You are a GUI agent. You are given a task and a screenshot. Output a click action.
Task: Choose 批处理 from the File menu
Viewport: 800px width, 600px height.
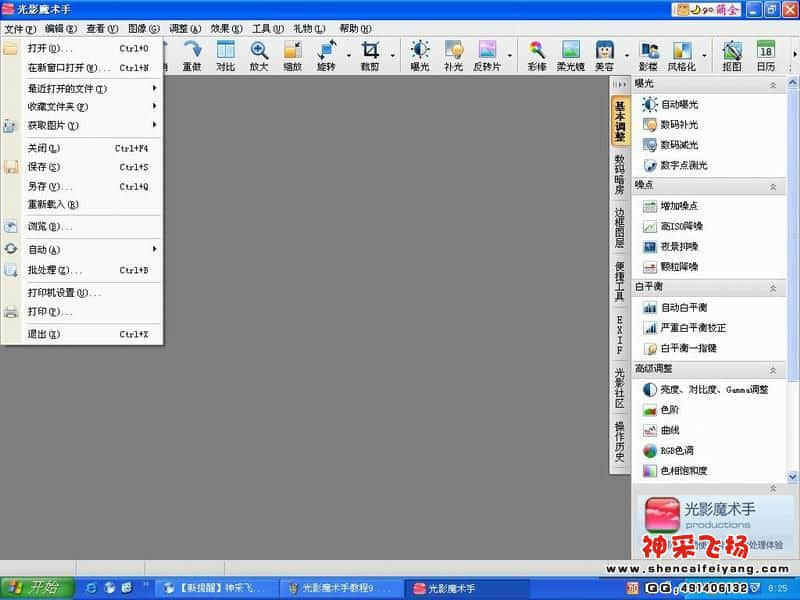(55, 270)
